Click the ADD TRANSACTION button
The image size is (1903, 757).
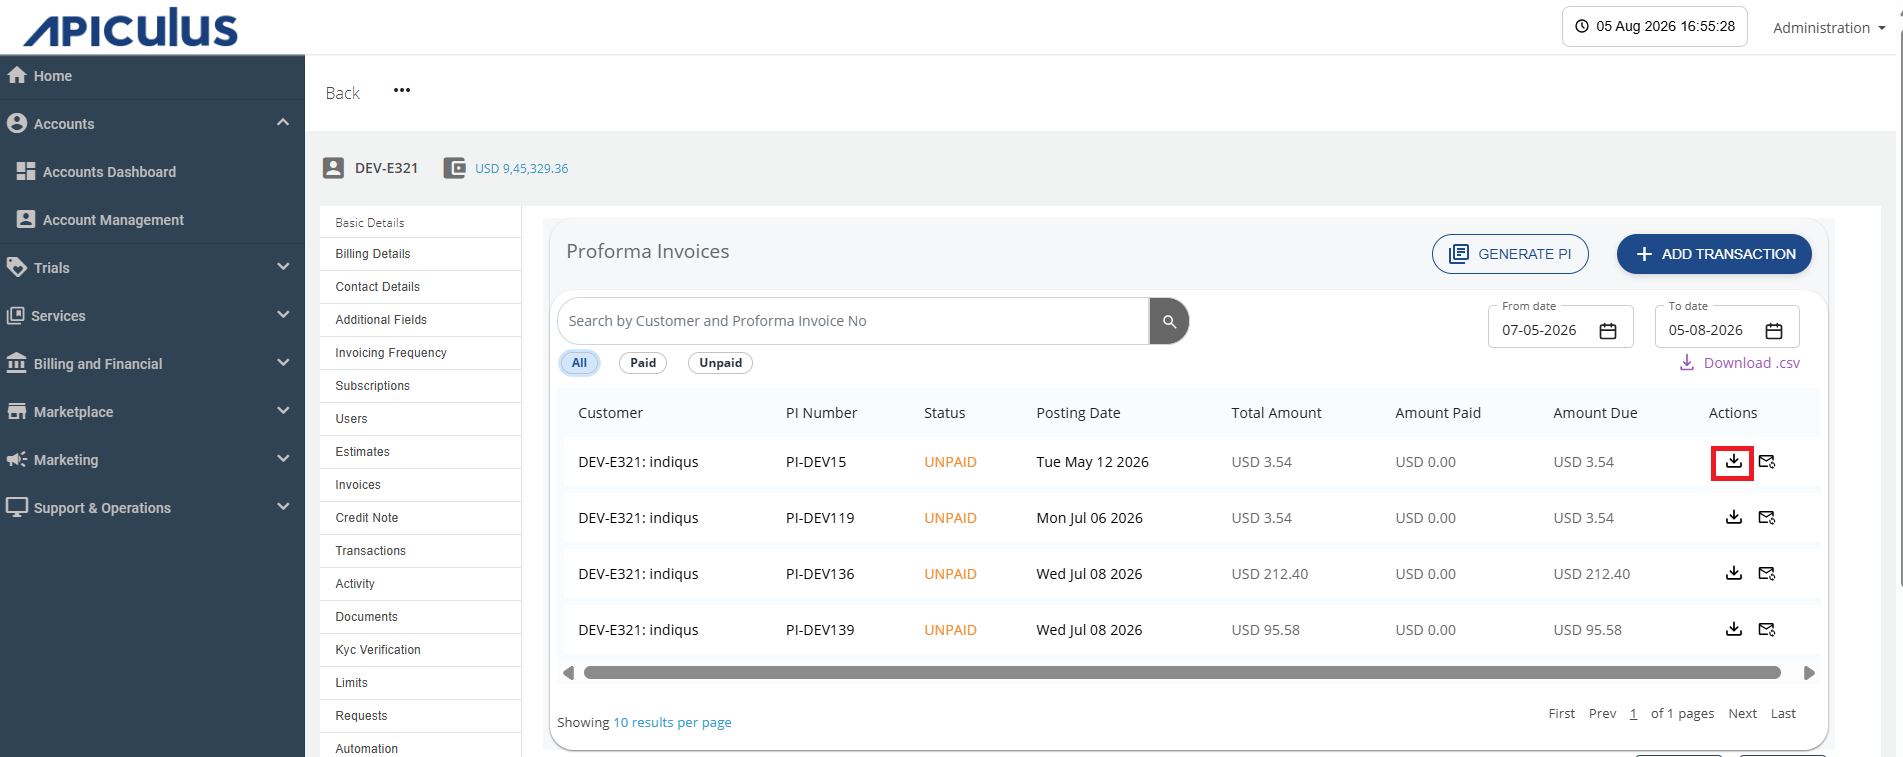point(1714,254)
